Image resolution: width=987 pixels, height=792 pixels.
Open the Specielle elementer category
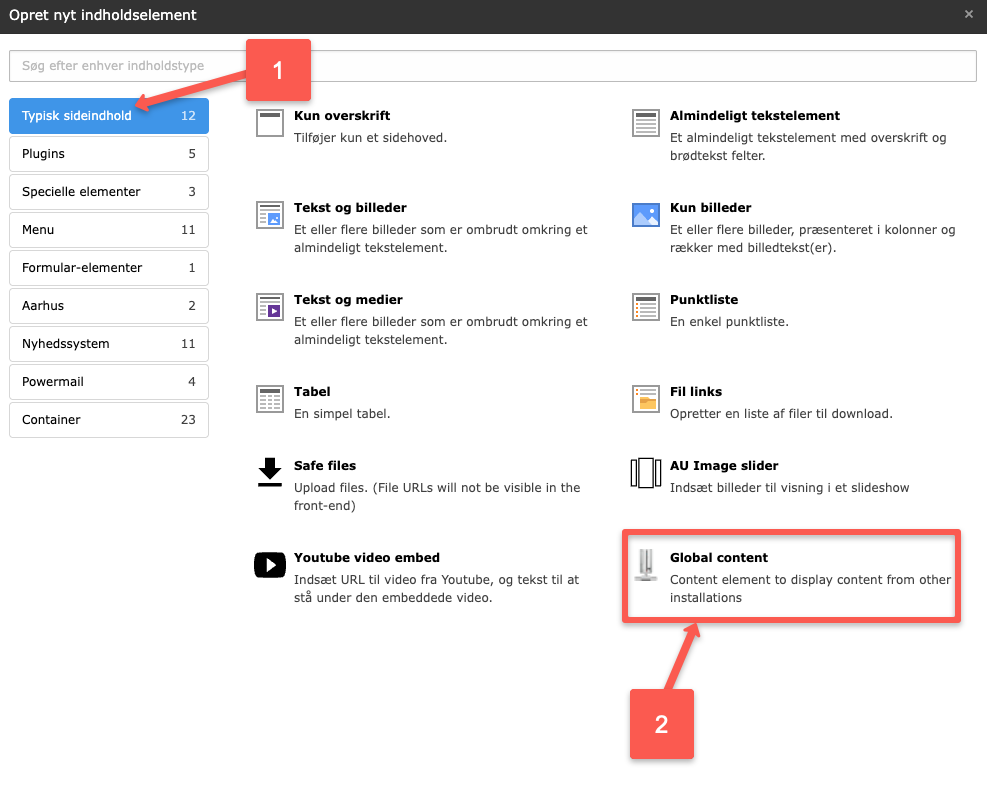point(108,192)
